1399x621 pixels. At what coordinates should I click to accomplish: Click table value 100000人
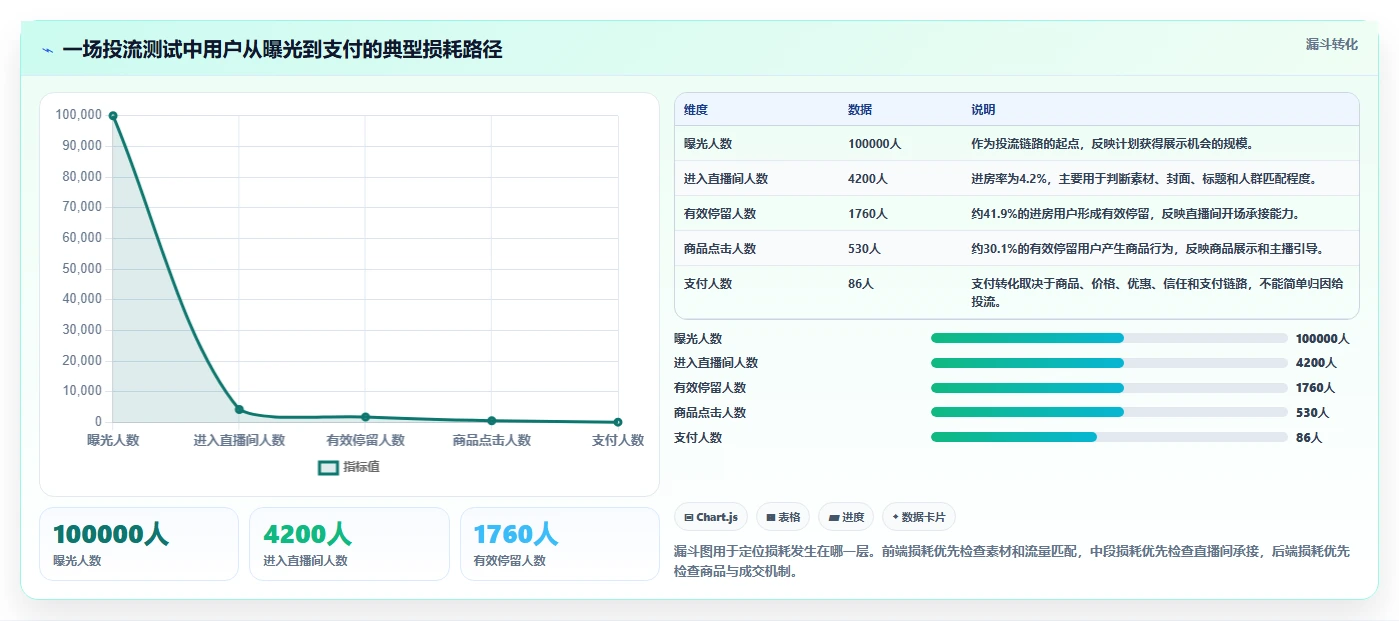tap(875, 144)
